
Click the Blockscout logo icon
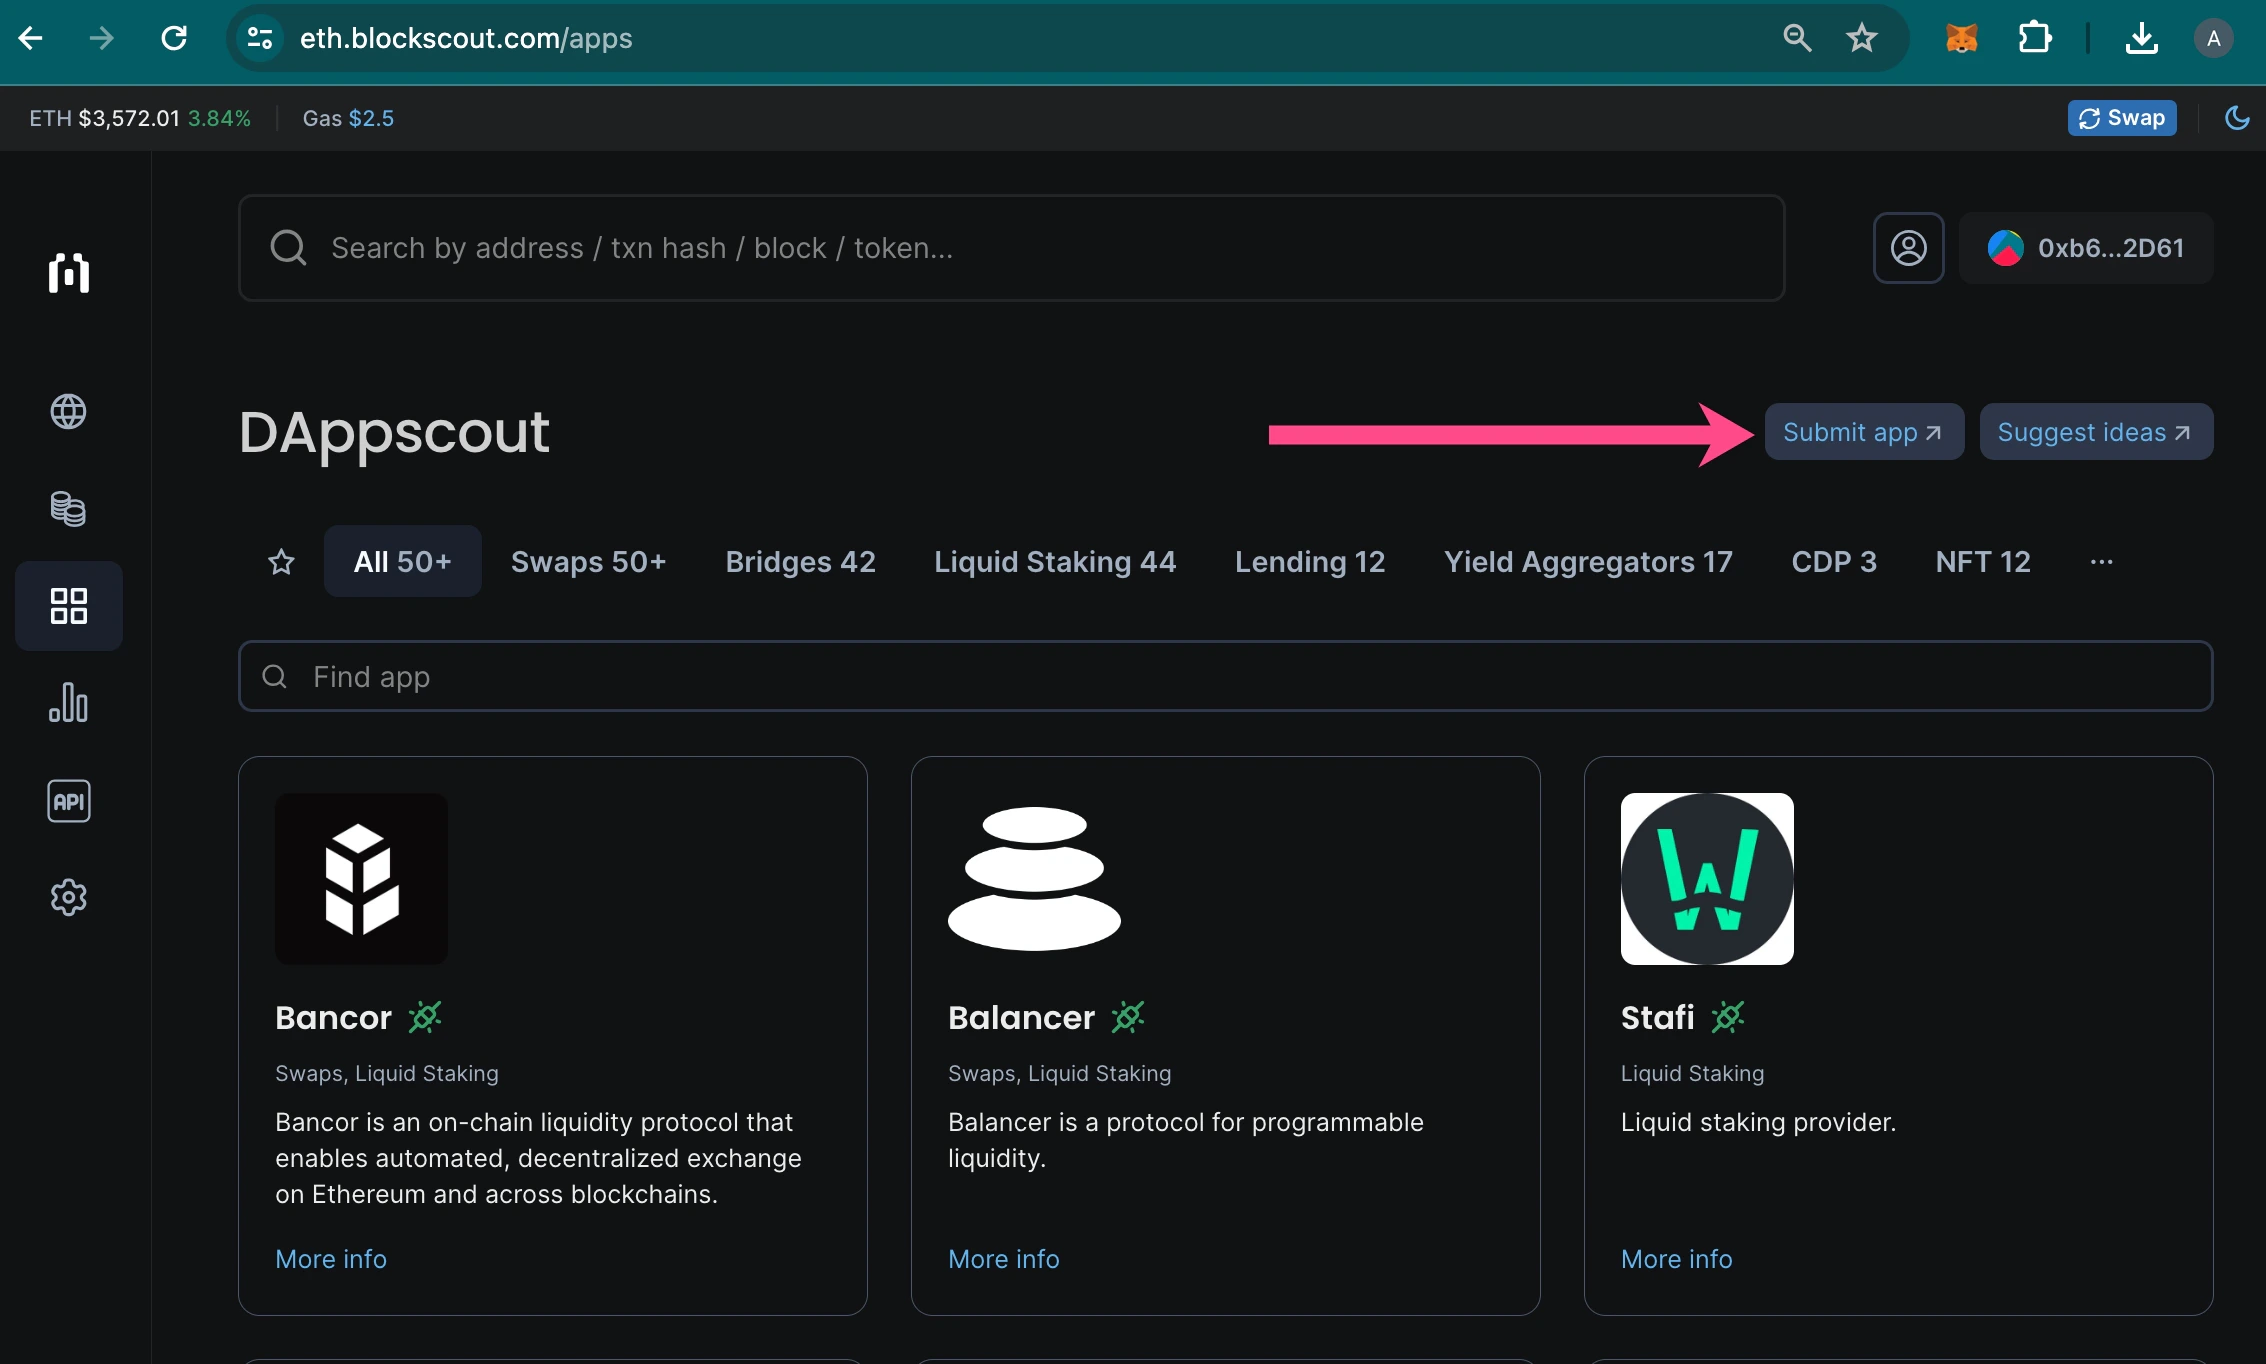[x=68, y=272]
